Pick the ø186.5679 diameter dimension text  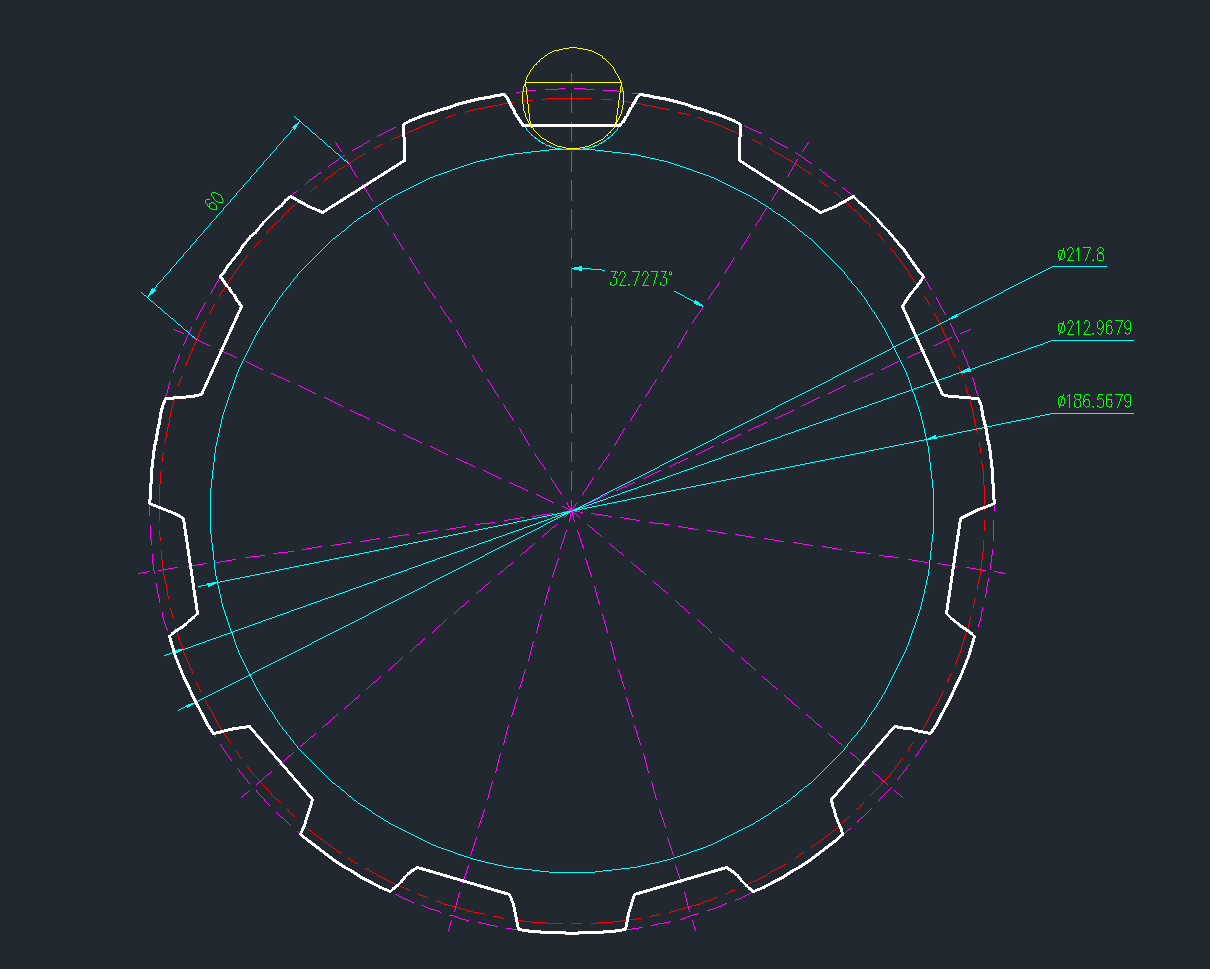coord(1094,401)
